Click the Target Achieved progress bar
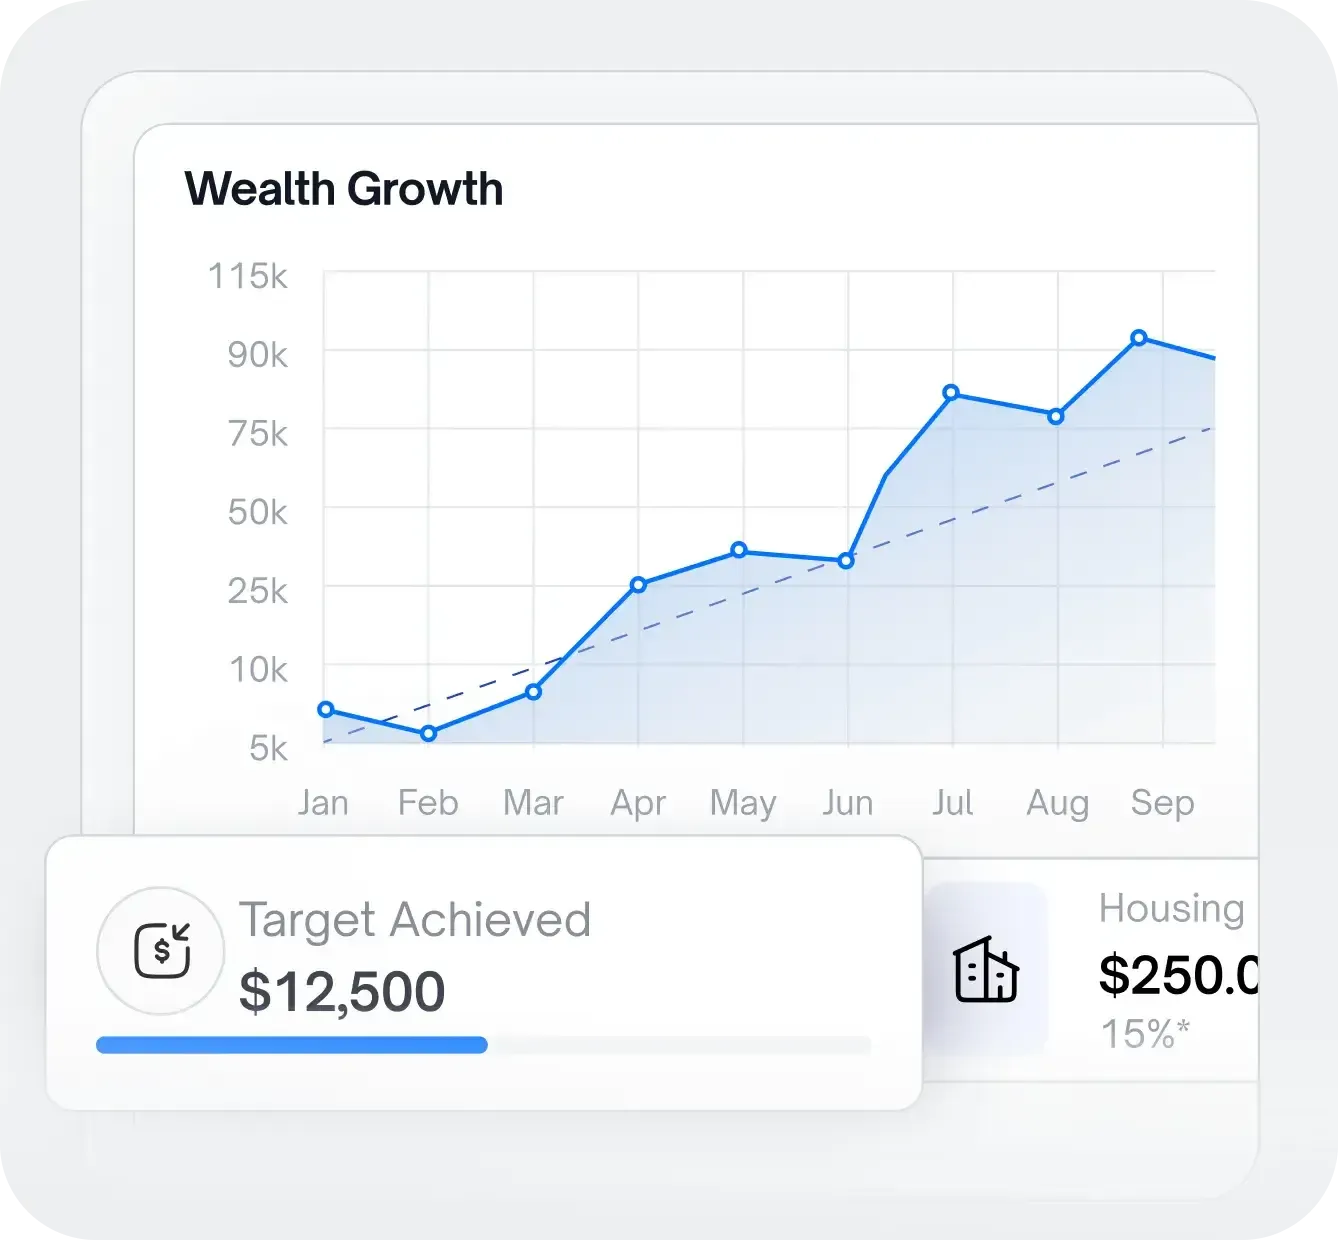Viewport: 1338px width, 1240px height. click(483, 1045)
